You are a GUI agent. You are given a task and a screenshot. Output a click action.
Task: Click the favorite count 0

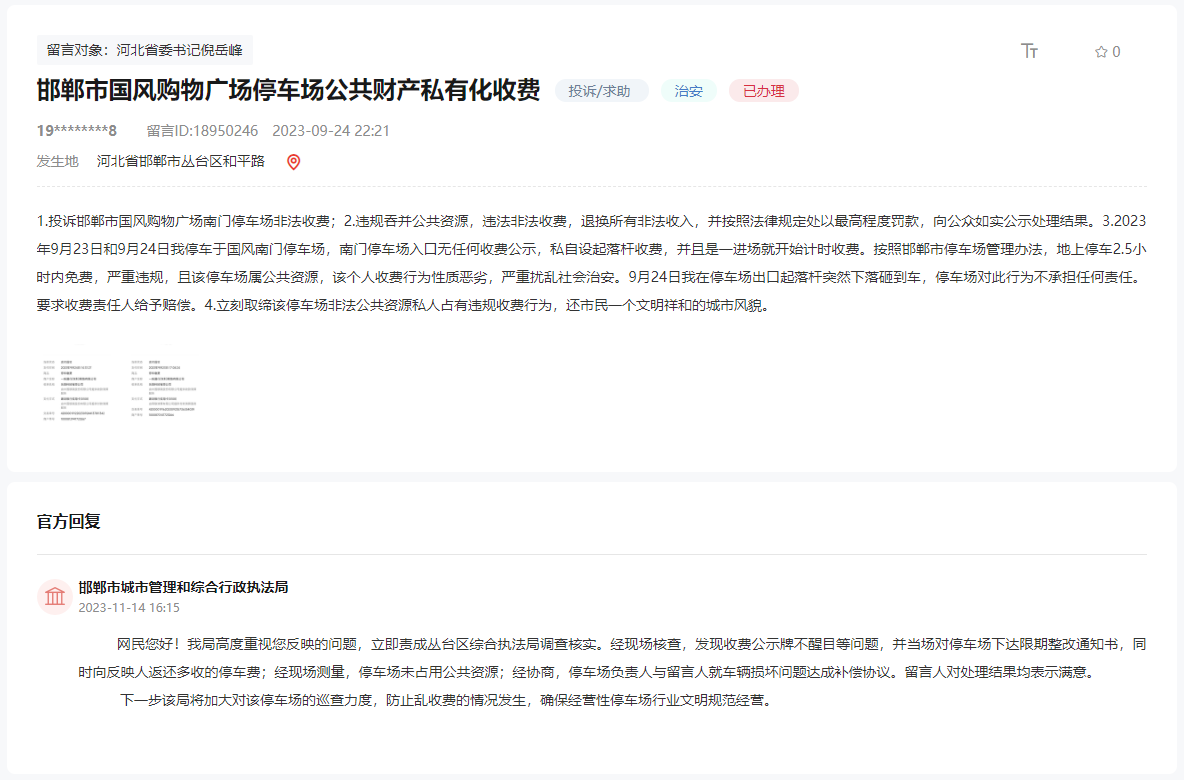pyautogui.click(x=1116, y=52)
